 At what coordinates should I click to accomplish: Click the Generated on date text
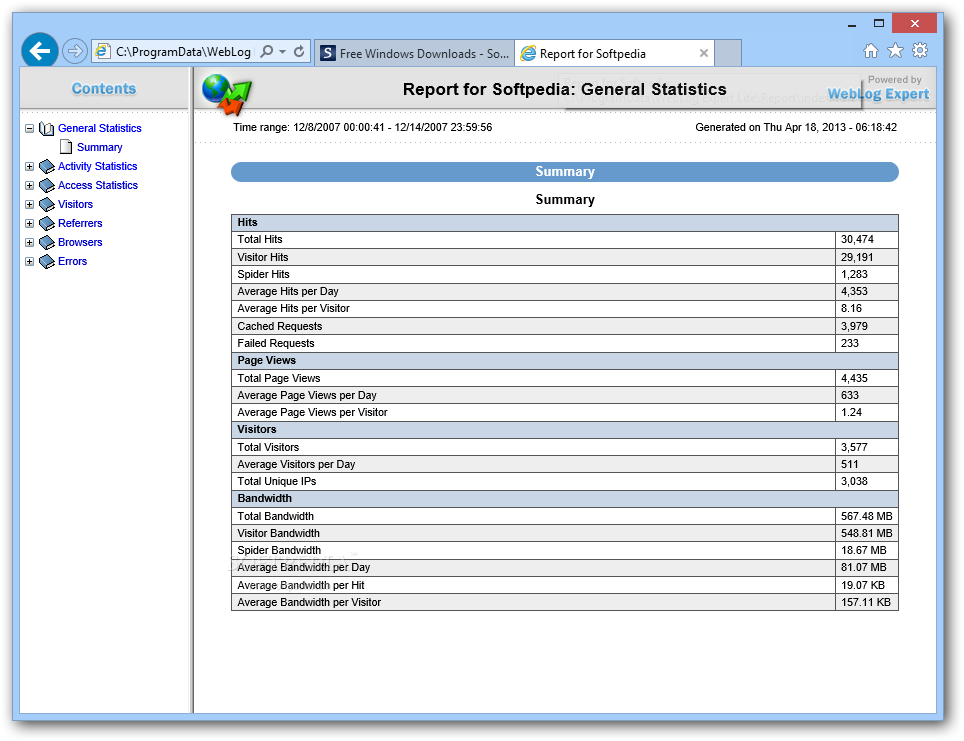point(796,127)
